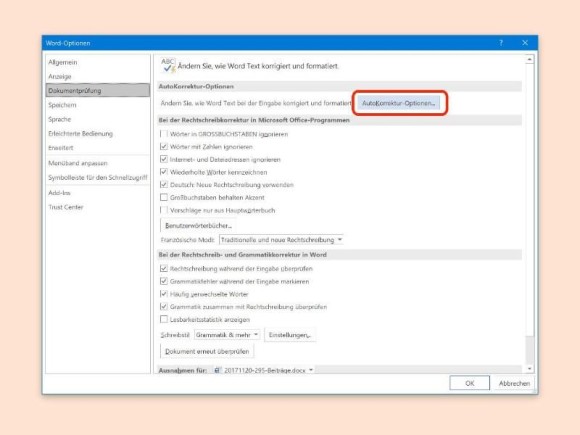Toggle Deutsch: Neue Rechtschreibung verwenden
Image resolution: width=580 pixels, height=435 pixels.
(x=163, y=185)
